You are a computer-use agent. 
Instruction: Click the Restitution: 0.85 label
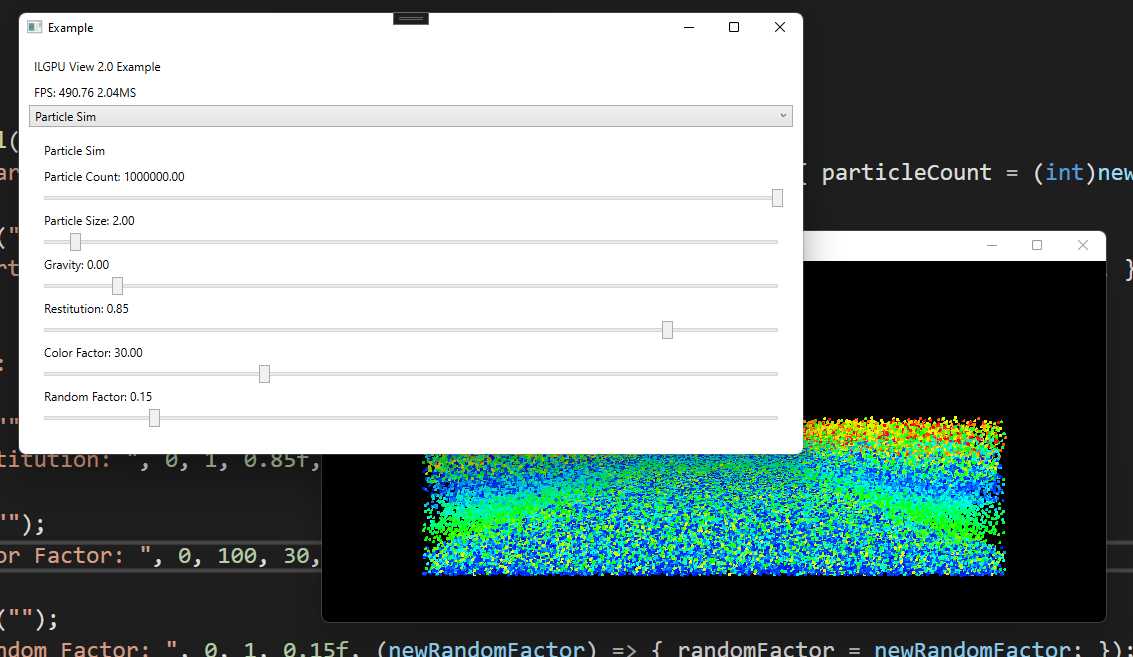click(x=86, y=309)
